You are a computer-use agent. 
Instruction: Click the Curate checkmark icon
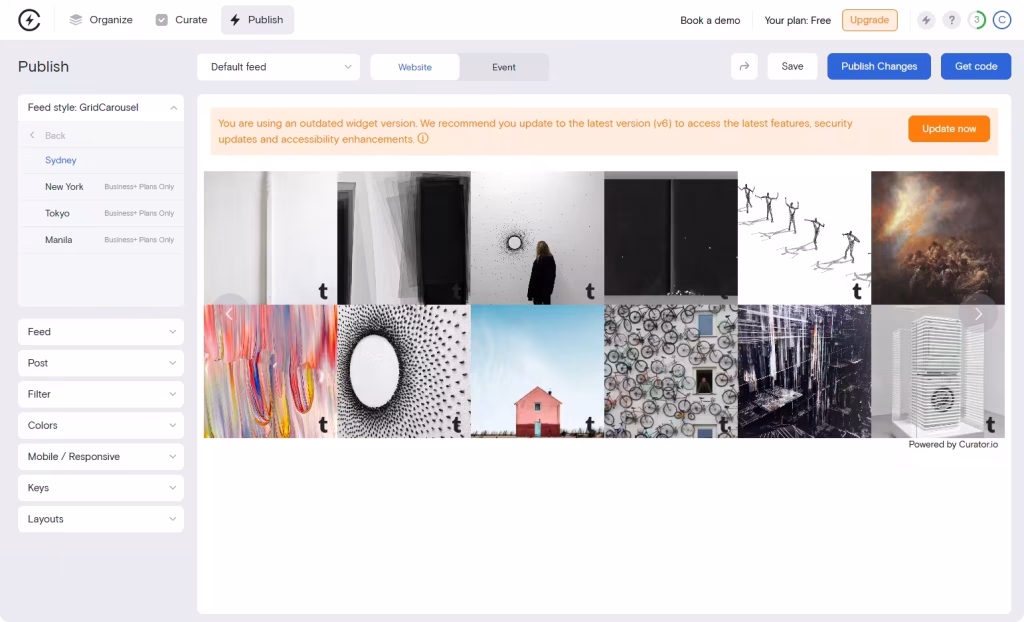(x=161, y=20)
